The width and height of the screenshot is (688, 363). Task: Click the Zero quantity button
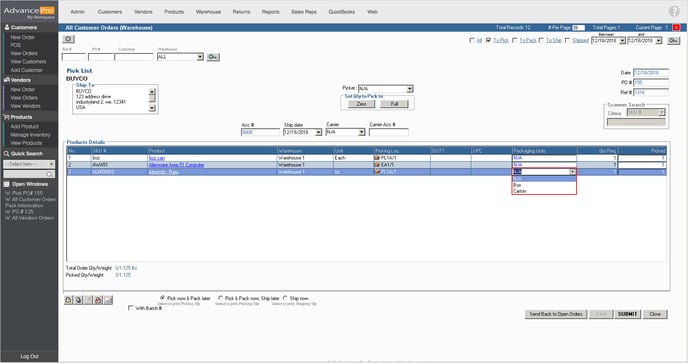point(362,104)
